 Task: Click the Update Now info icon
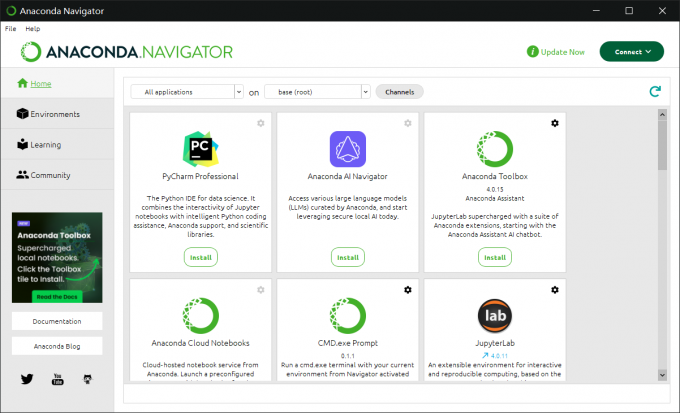(533, 52)
